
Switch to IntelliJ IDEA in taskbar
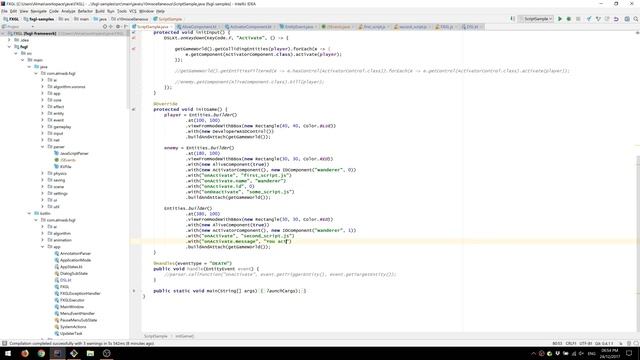click(x=58, y=353)
